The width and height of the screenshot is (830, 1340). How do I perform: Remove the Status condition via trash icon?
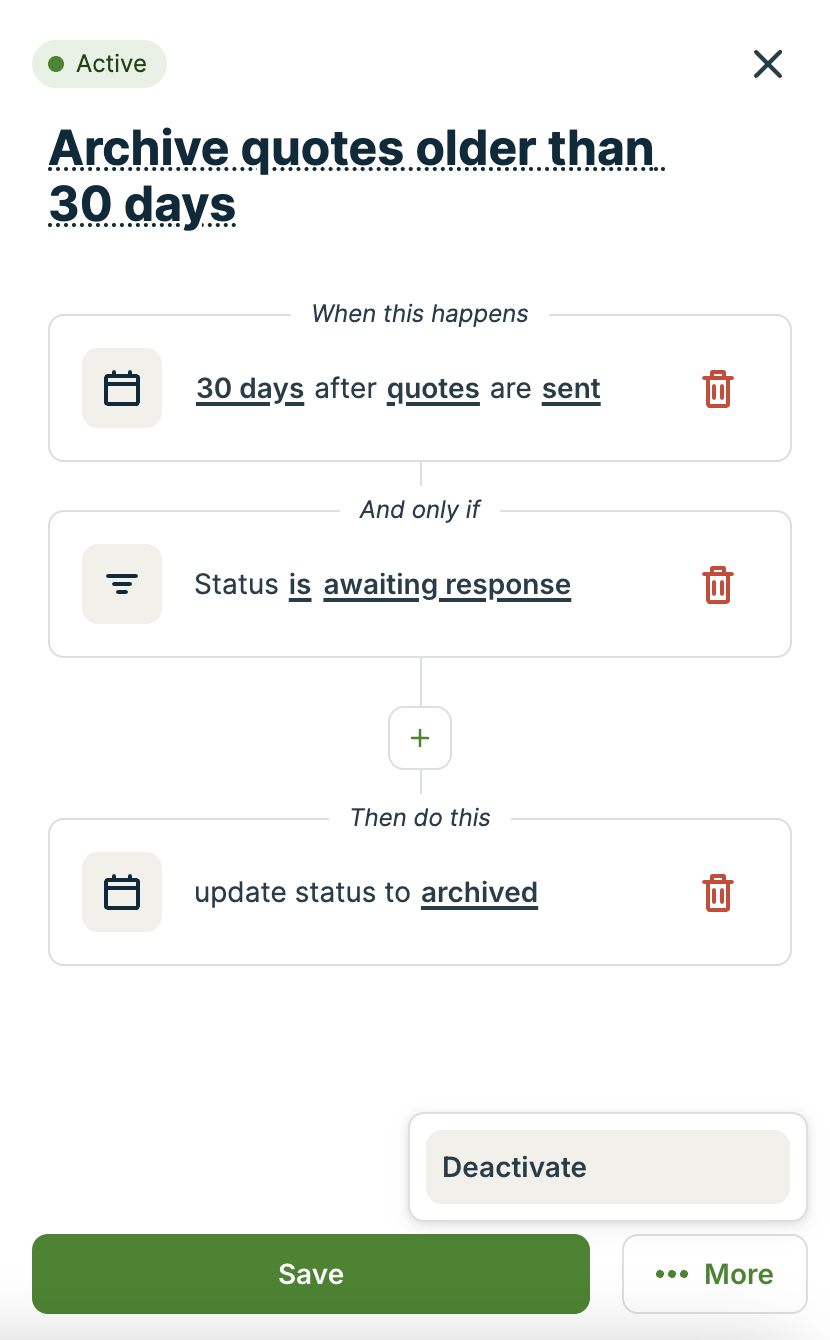click(x=717, y=585)
